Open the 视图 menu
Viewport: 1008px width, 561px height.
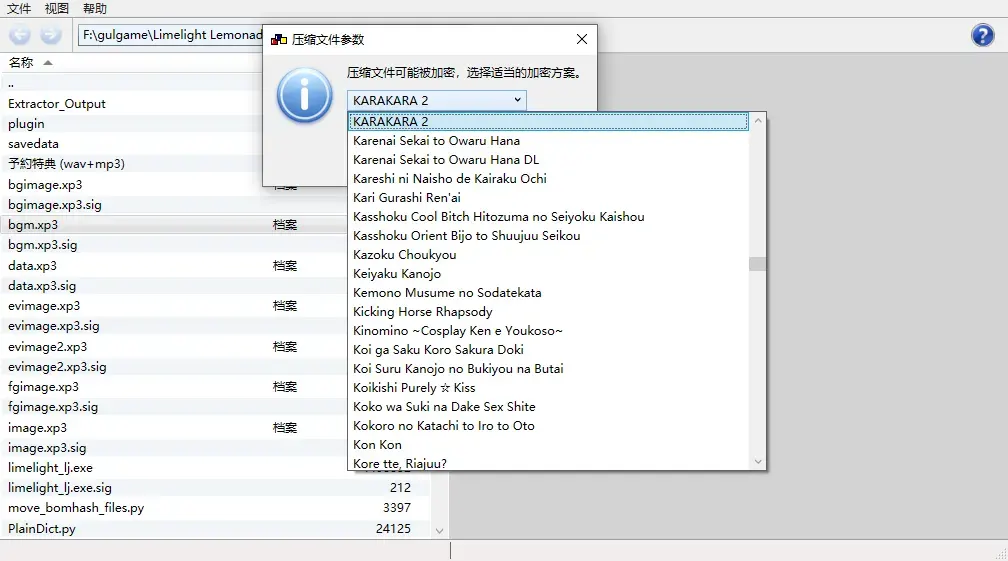point(57,8)
